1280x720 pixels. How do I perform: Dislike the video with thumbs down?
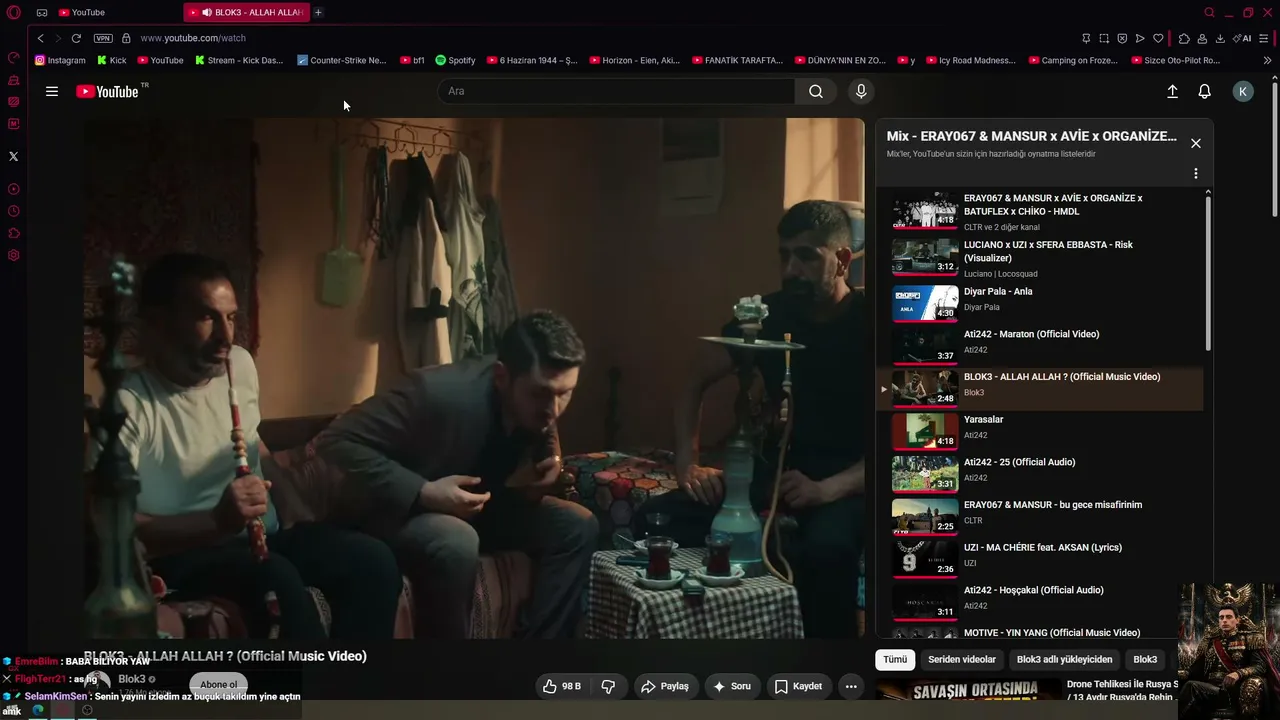tap(608, 686)
